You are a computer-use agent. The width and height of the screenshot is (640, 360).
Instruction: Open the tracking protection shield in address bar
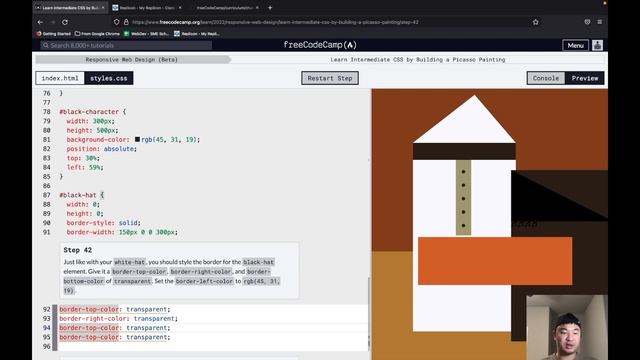point(117,22)
